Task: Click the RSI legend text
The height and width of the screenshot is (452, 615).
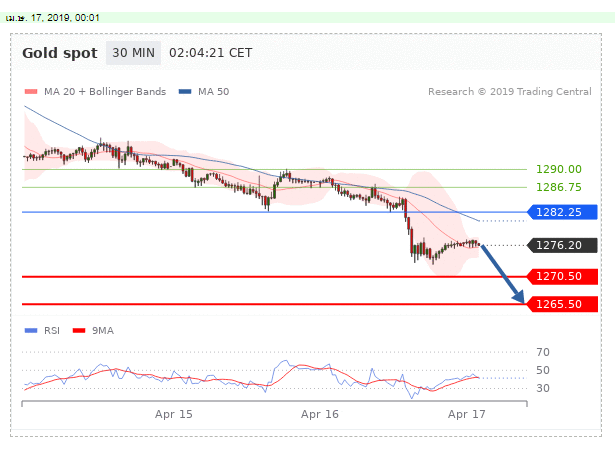Action: pyautogui.click(x=52, y=331)
